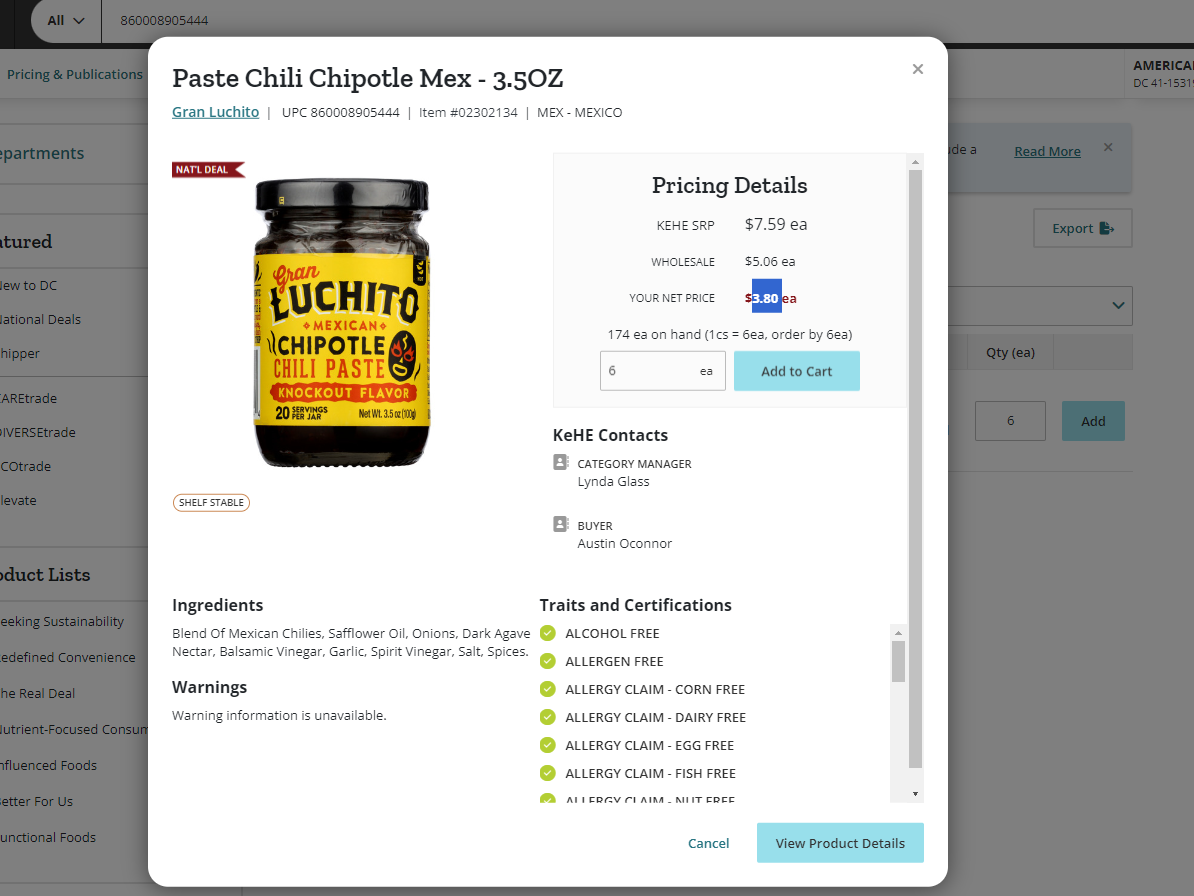The image size is (1194, 896).
Task: Click the Corn Free checkmark icon
Action: pos(548,689)
